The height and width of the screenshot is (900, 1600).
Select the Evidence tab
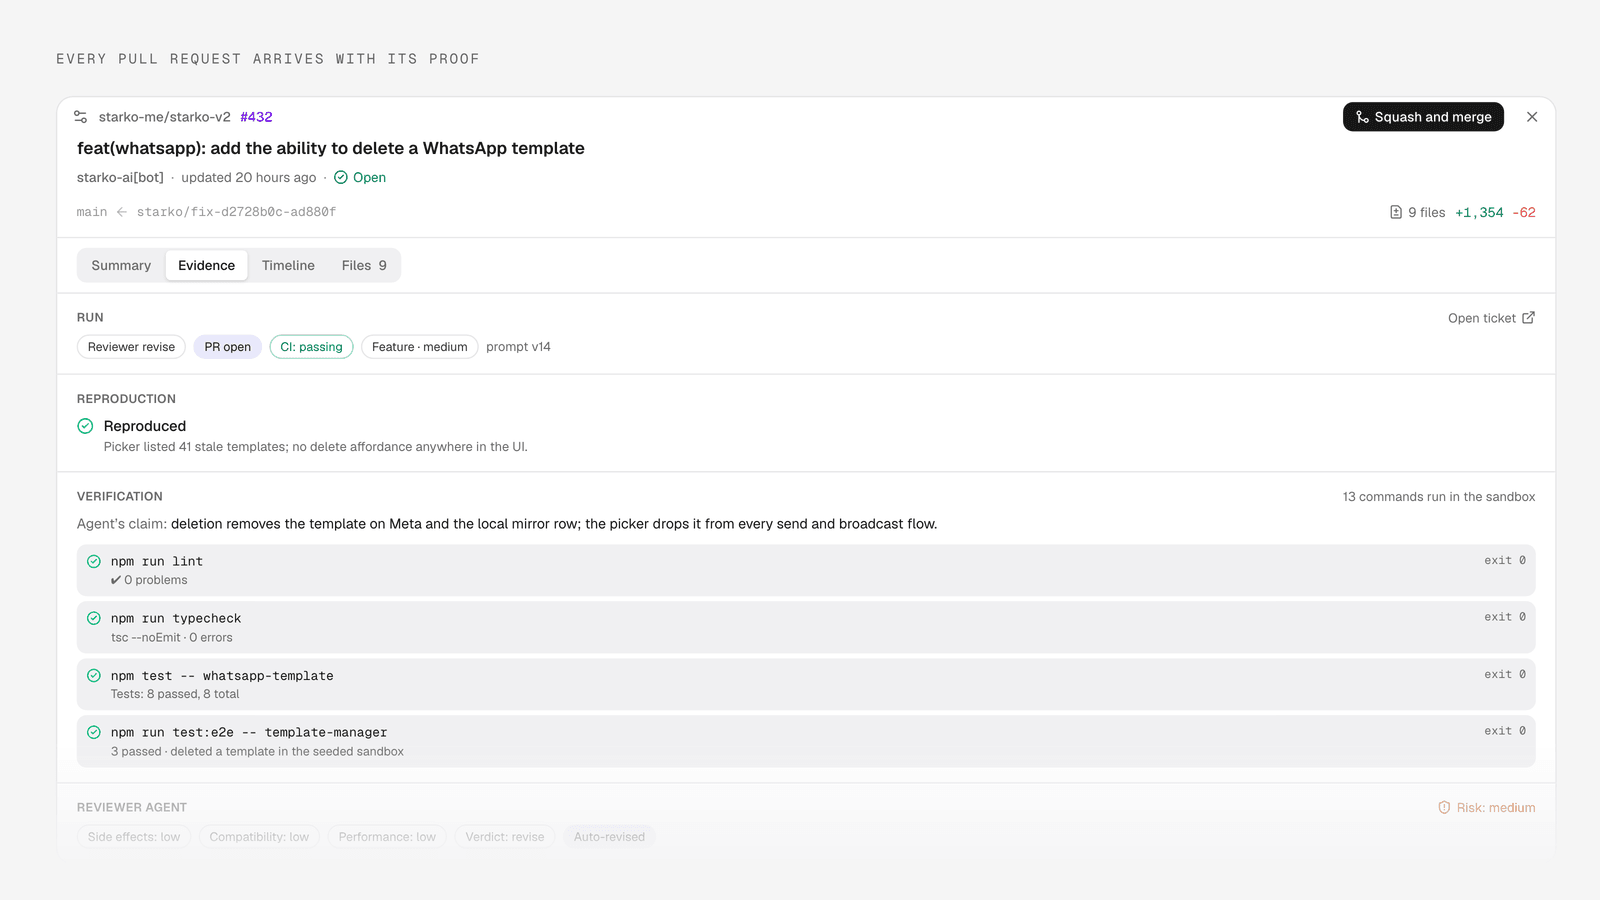point(207,265)
